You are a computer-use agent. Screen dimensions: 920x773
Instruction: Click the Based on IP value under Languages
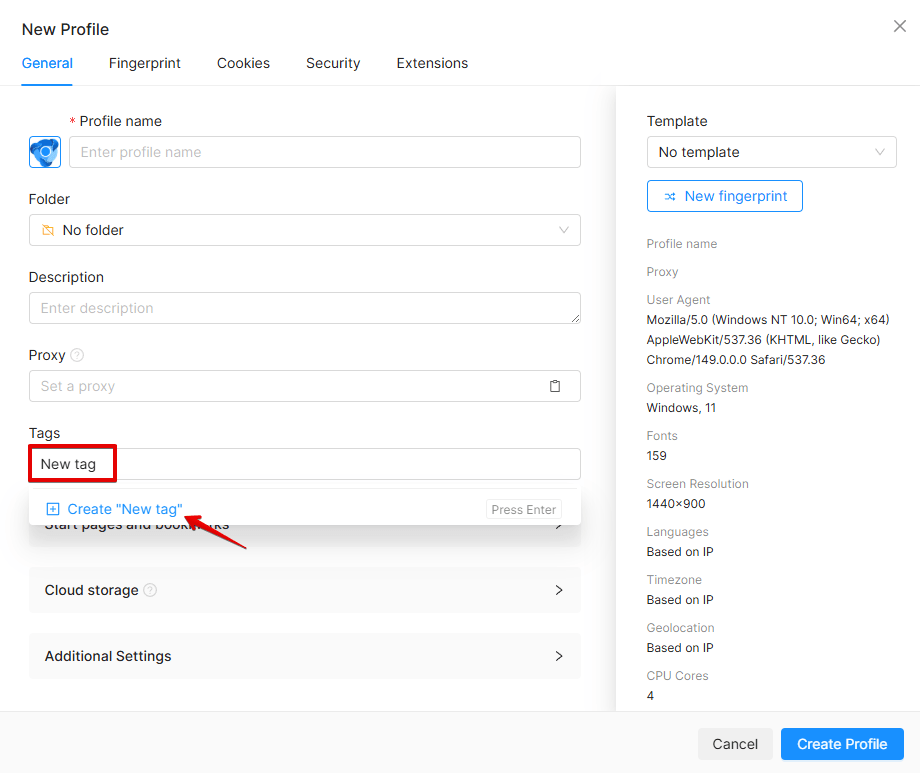point(680,552)
